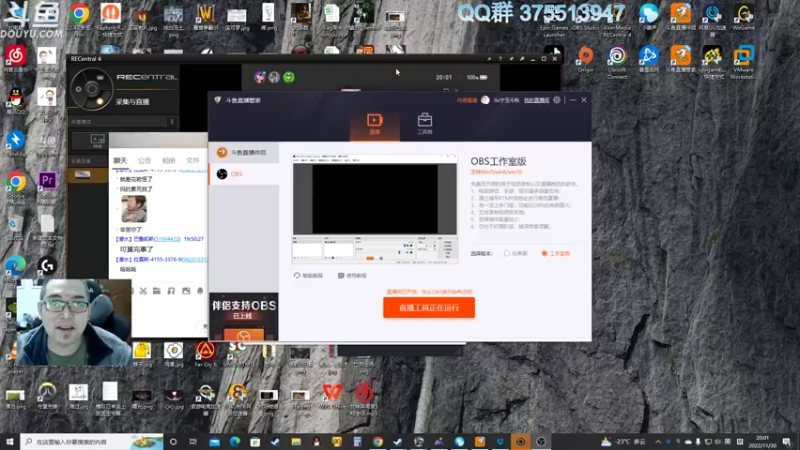Open File Explorer from the taskbar
This screenshot has height=450, width=800.
click(296, 442)
